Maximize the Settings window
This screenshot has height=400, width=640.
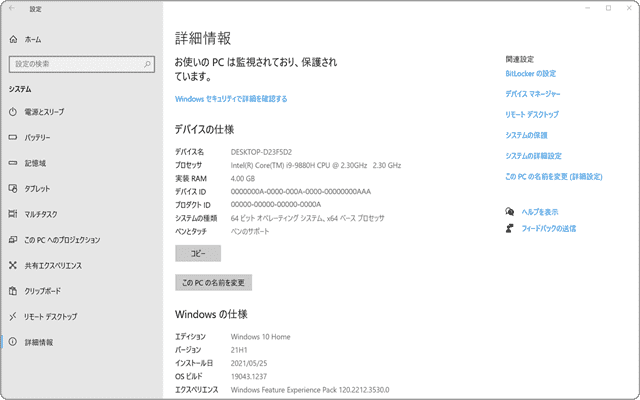pos(608,8)
